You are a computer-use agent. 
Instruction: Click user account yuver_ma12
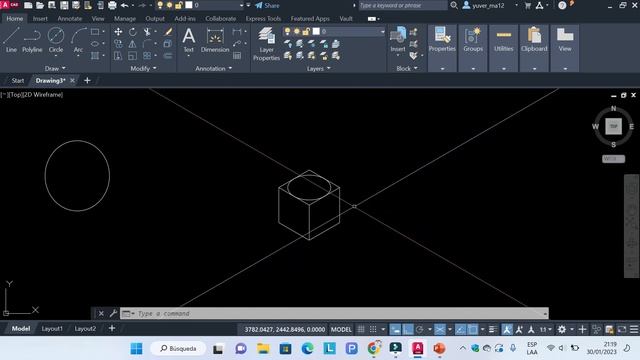coord(484,5)
